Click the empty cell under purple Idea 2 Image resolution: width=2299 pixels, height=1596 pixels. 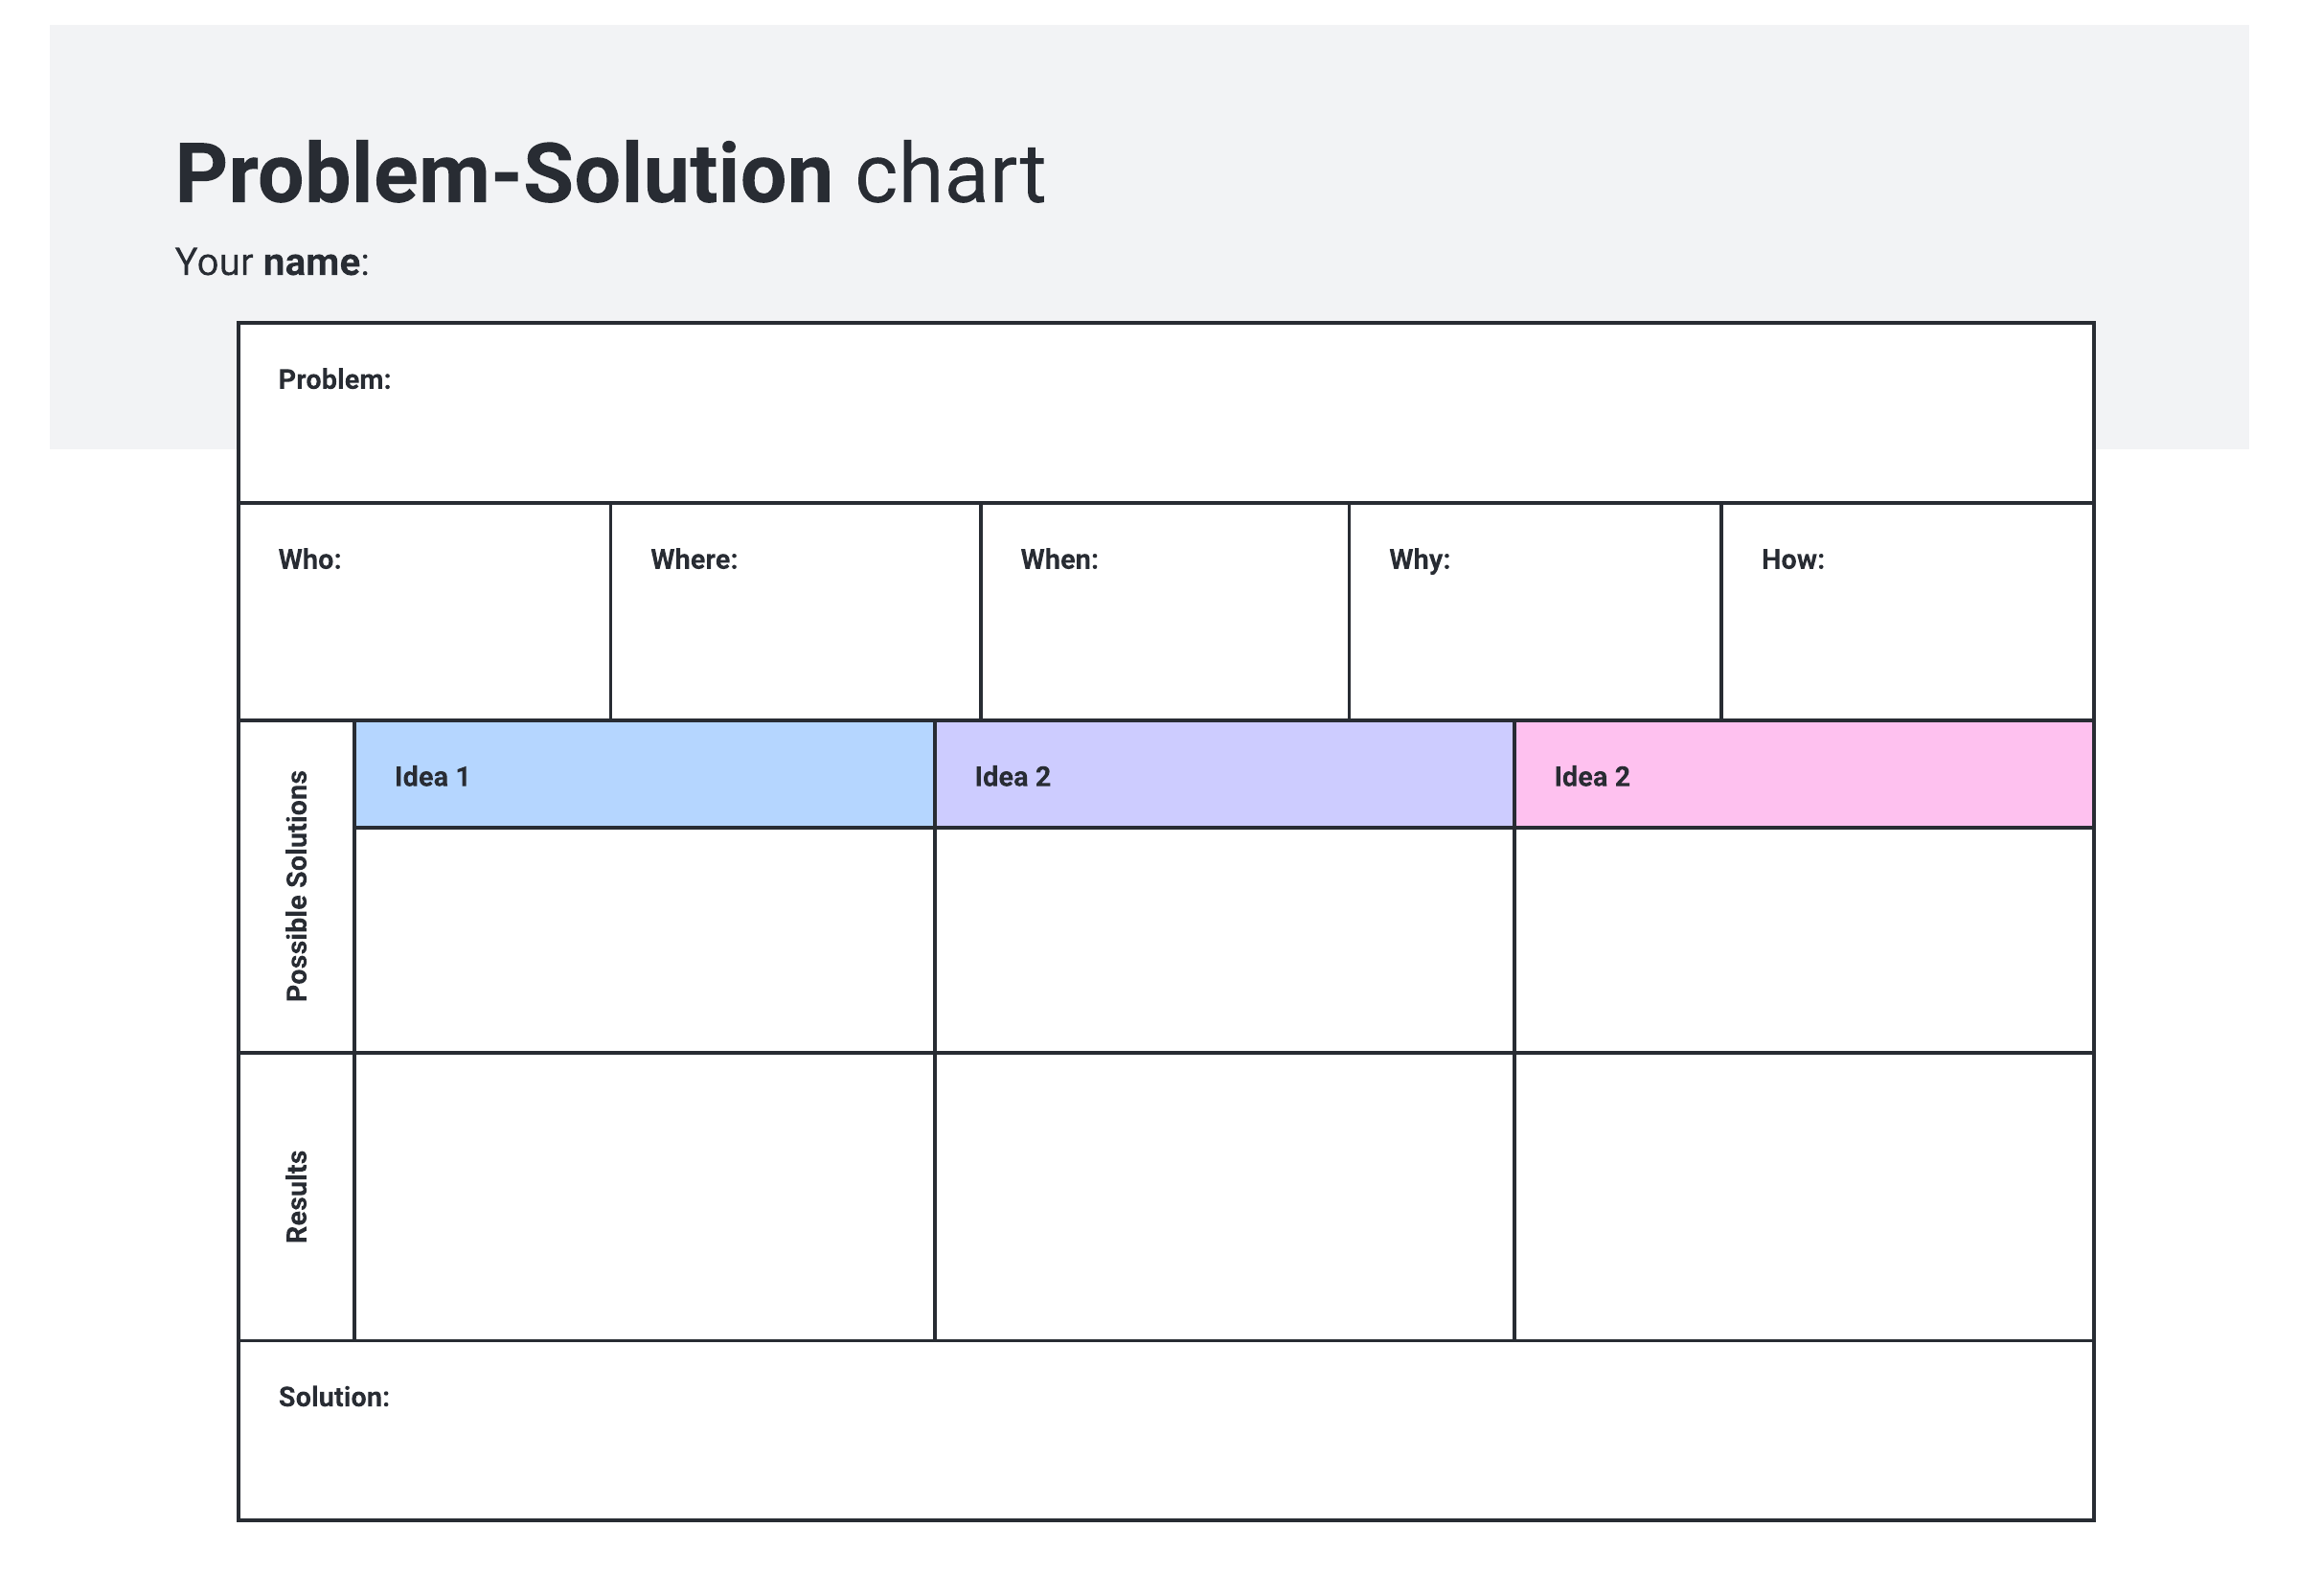[x=1224, y=940]
